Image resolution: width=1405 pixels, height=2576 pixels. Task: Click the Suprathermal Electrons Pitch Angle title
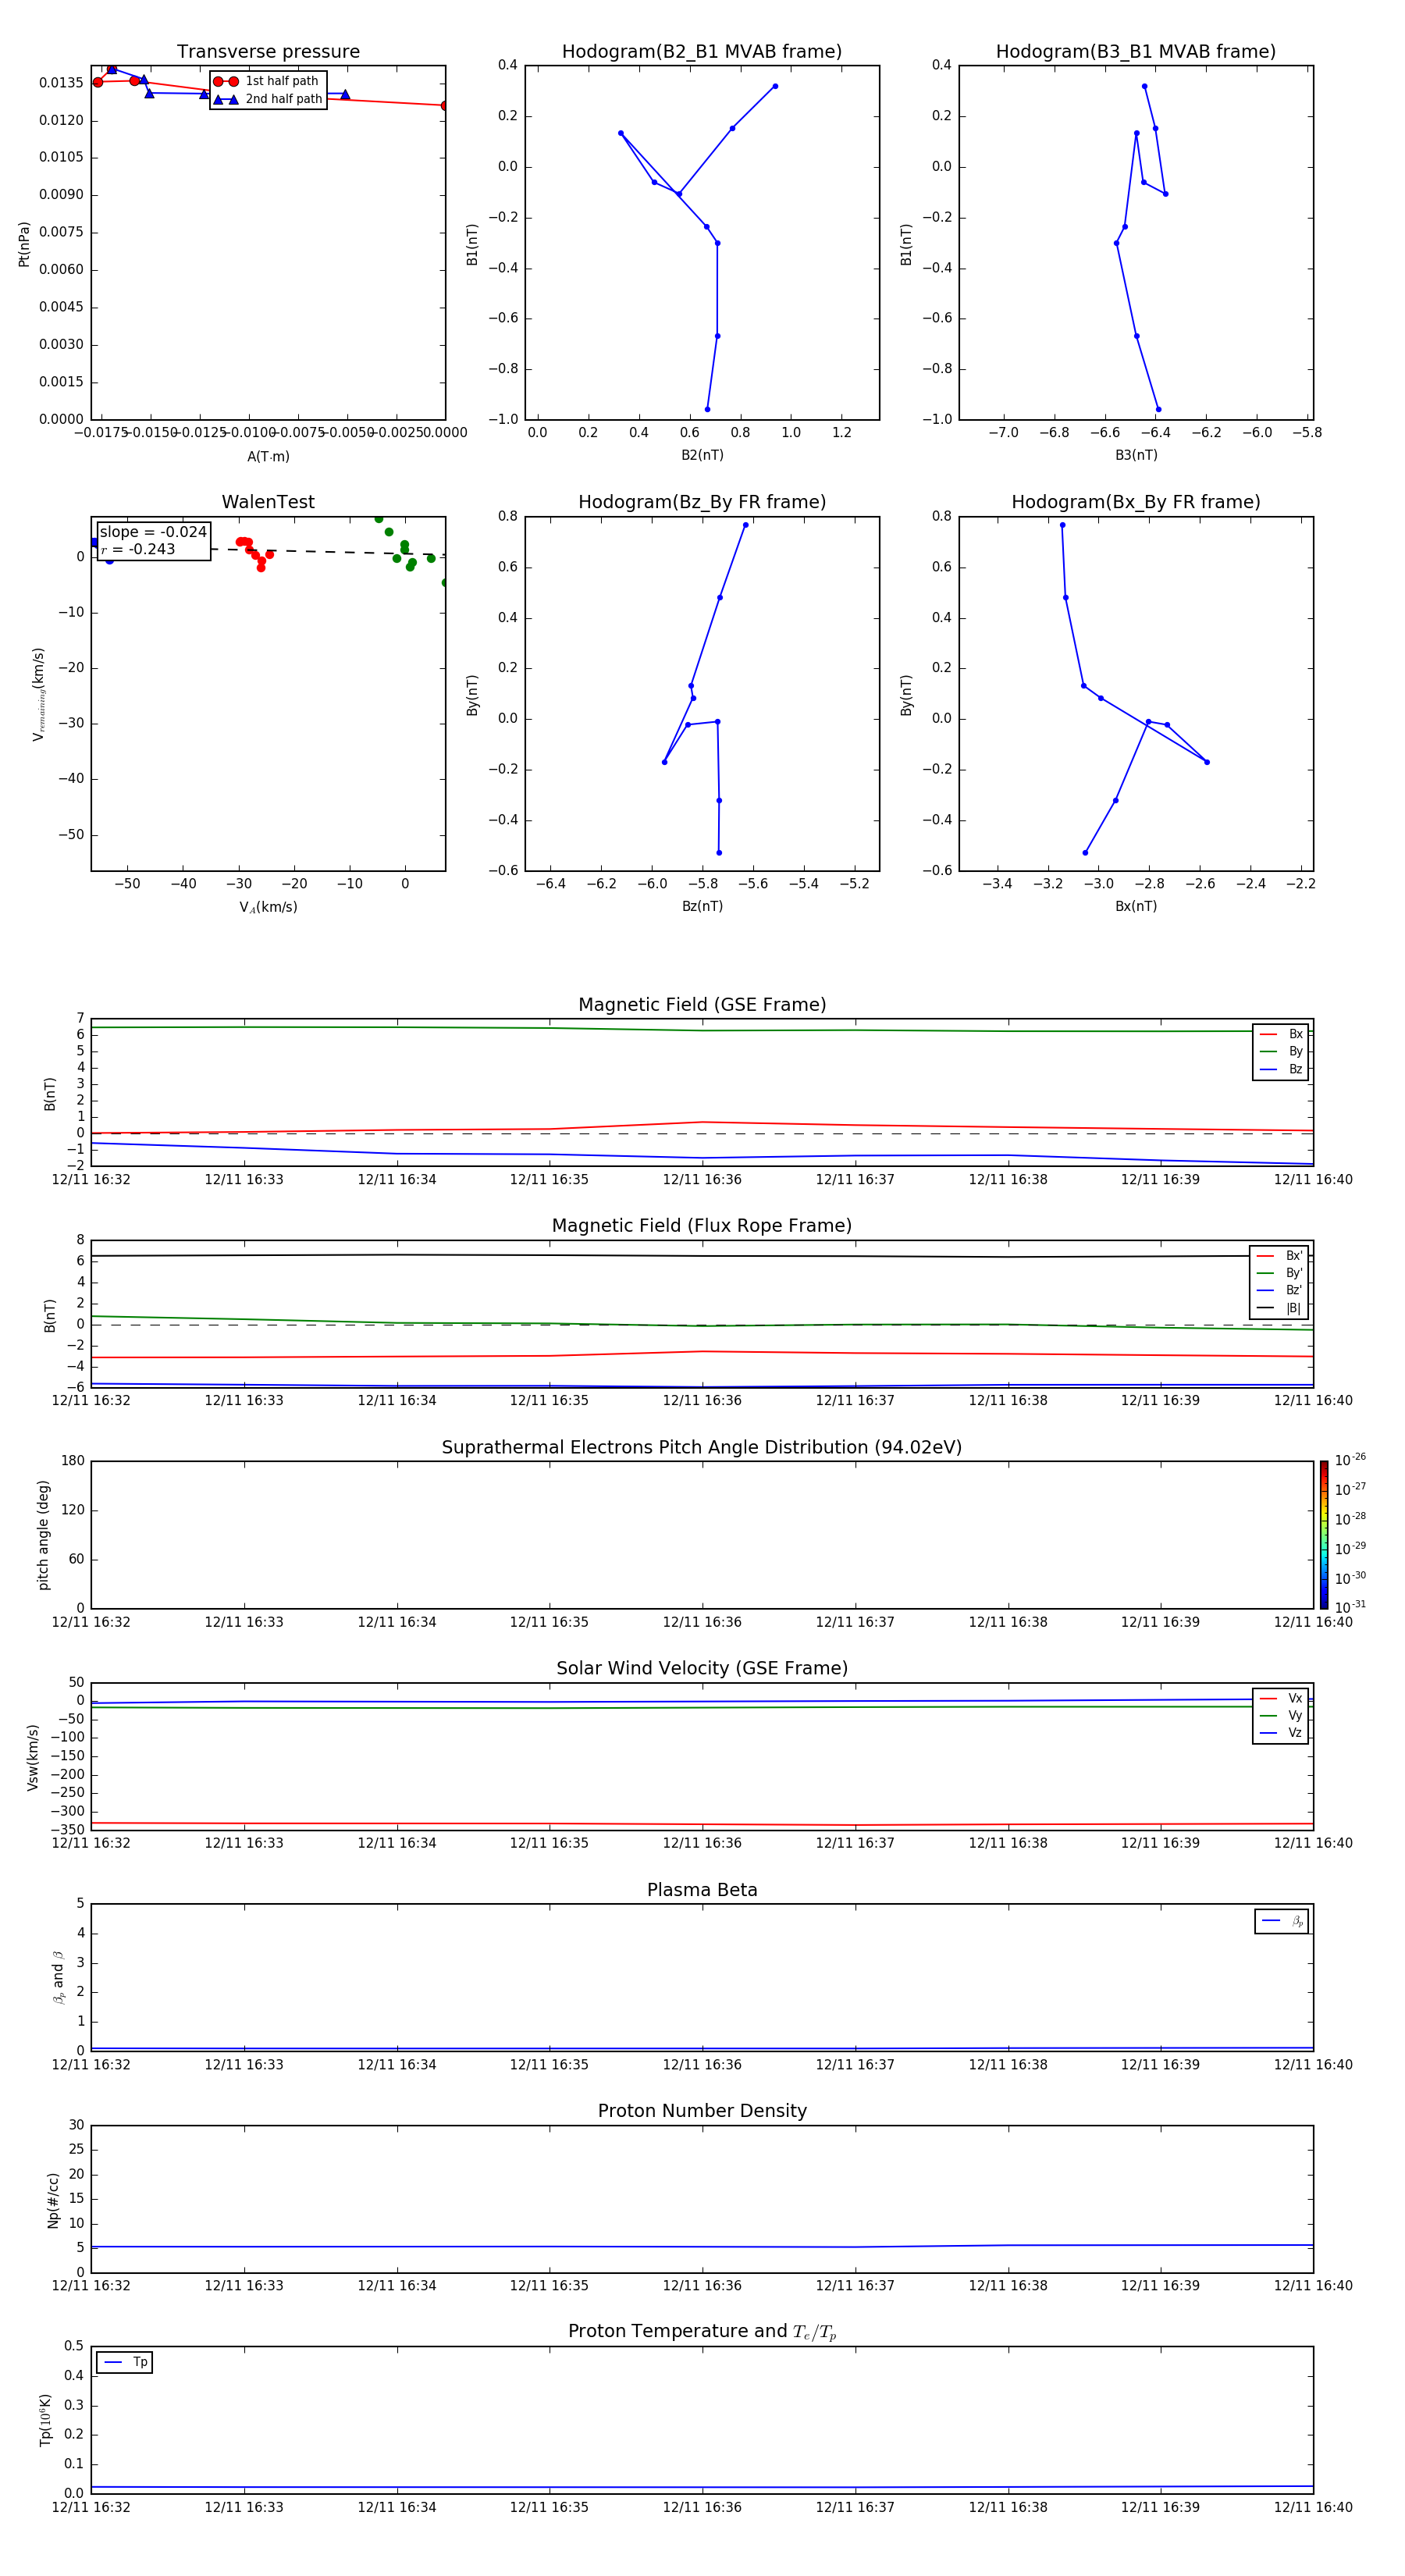[702, 1448]
